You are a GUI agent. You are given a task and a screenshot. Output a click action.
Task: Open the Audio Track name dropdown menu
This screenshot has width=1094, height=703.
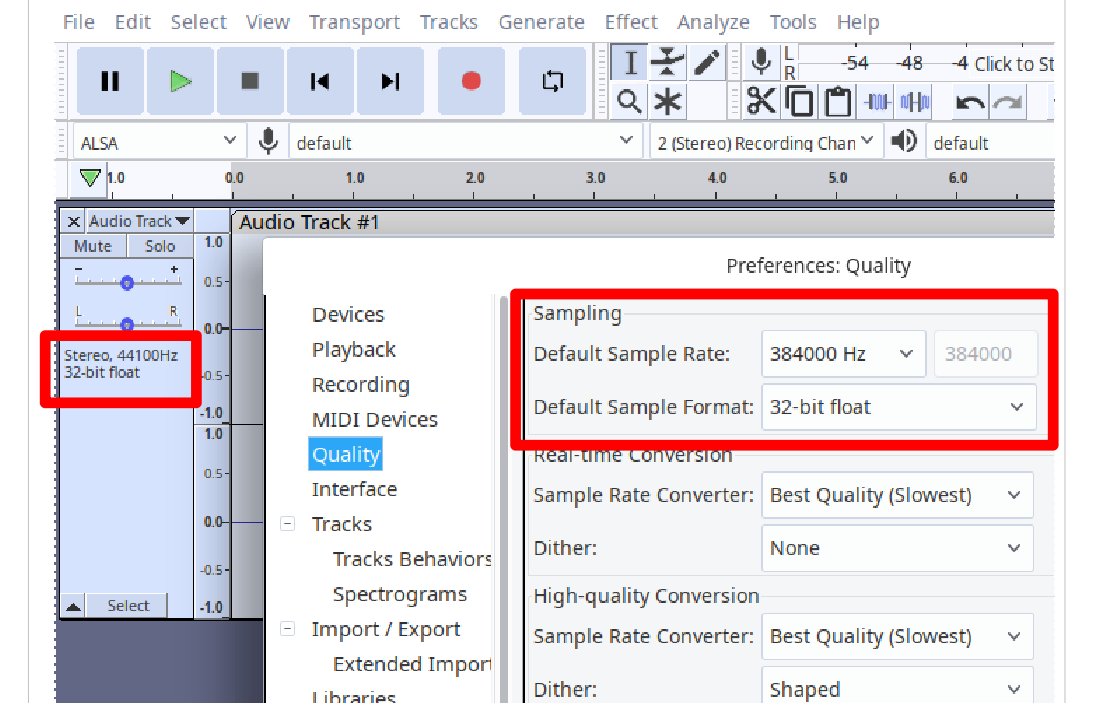coord(139,221)
